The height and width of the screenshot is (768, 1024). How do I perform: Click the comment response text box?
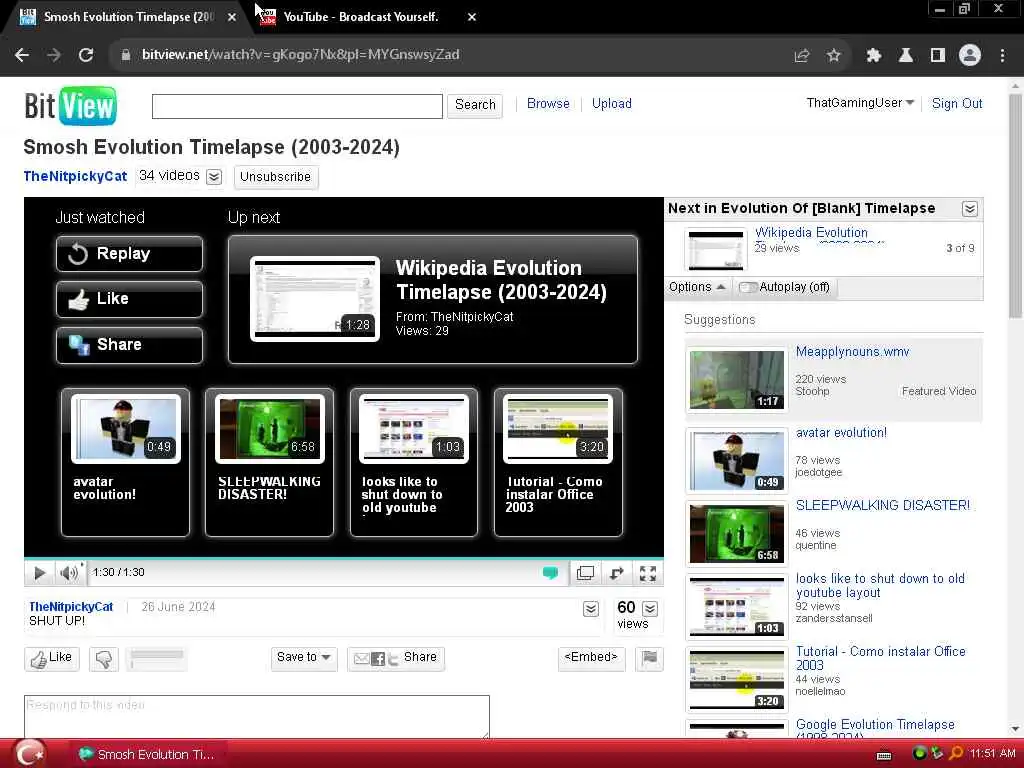[x=257, y=717]
